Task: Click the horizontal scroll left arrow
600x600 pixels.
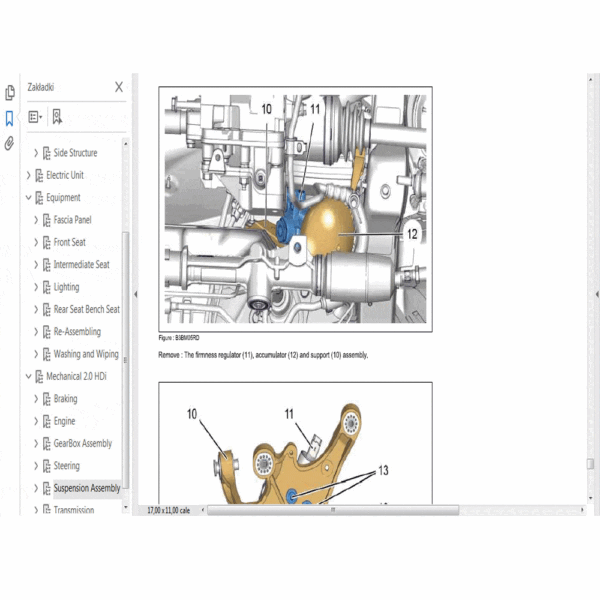Action: (203, 510)
